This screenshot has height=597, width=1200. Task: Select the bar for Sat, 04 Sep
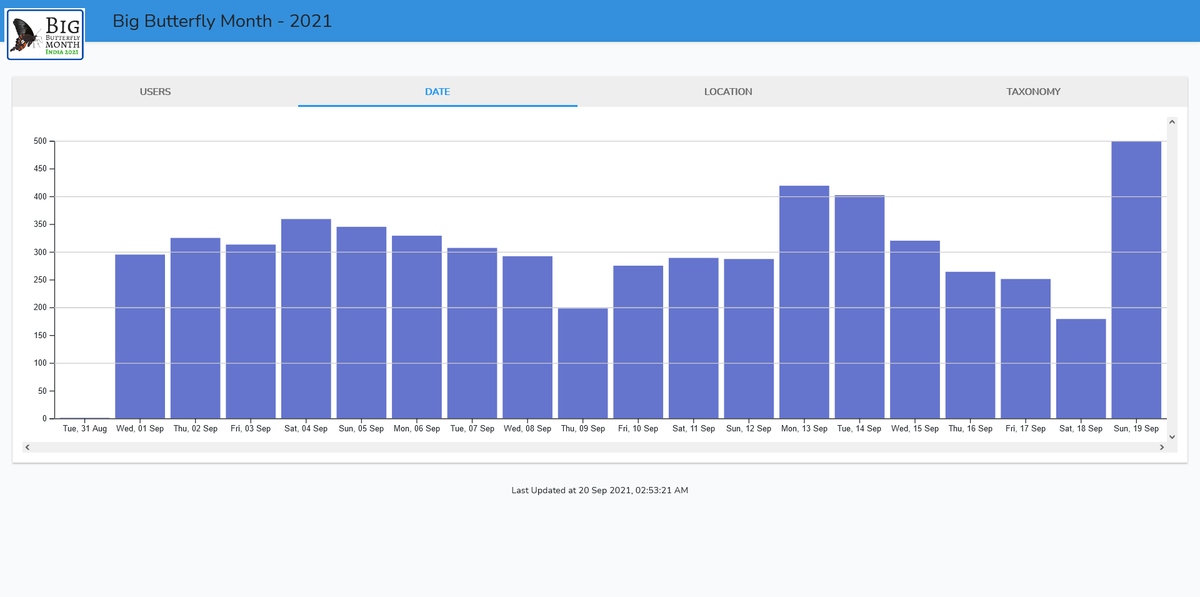(306, 318)
